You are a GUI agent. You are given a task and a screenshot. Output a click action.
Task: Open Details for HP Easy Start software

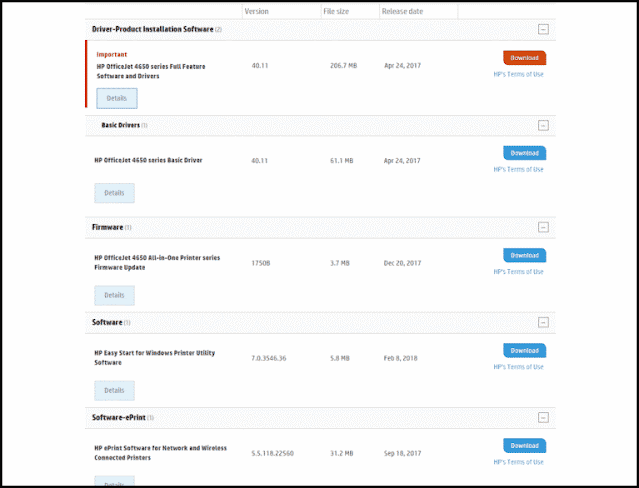(x=115, y=391)
